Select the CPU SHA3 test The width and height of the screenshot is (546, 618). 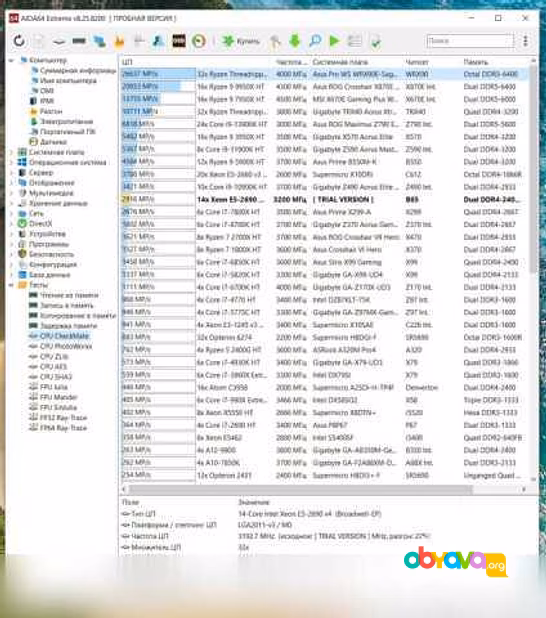(56, 377)
